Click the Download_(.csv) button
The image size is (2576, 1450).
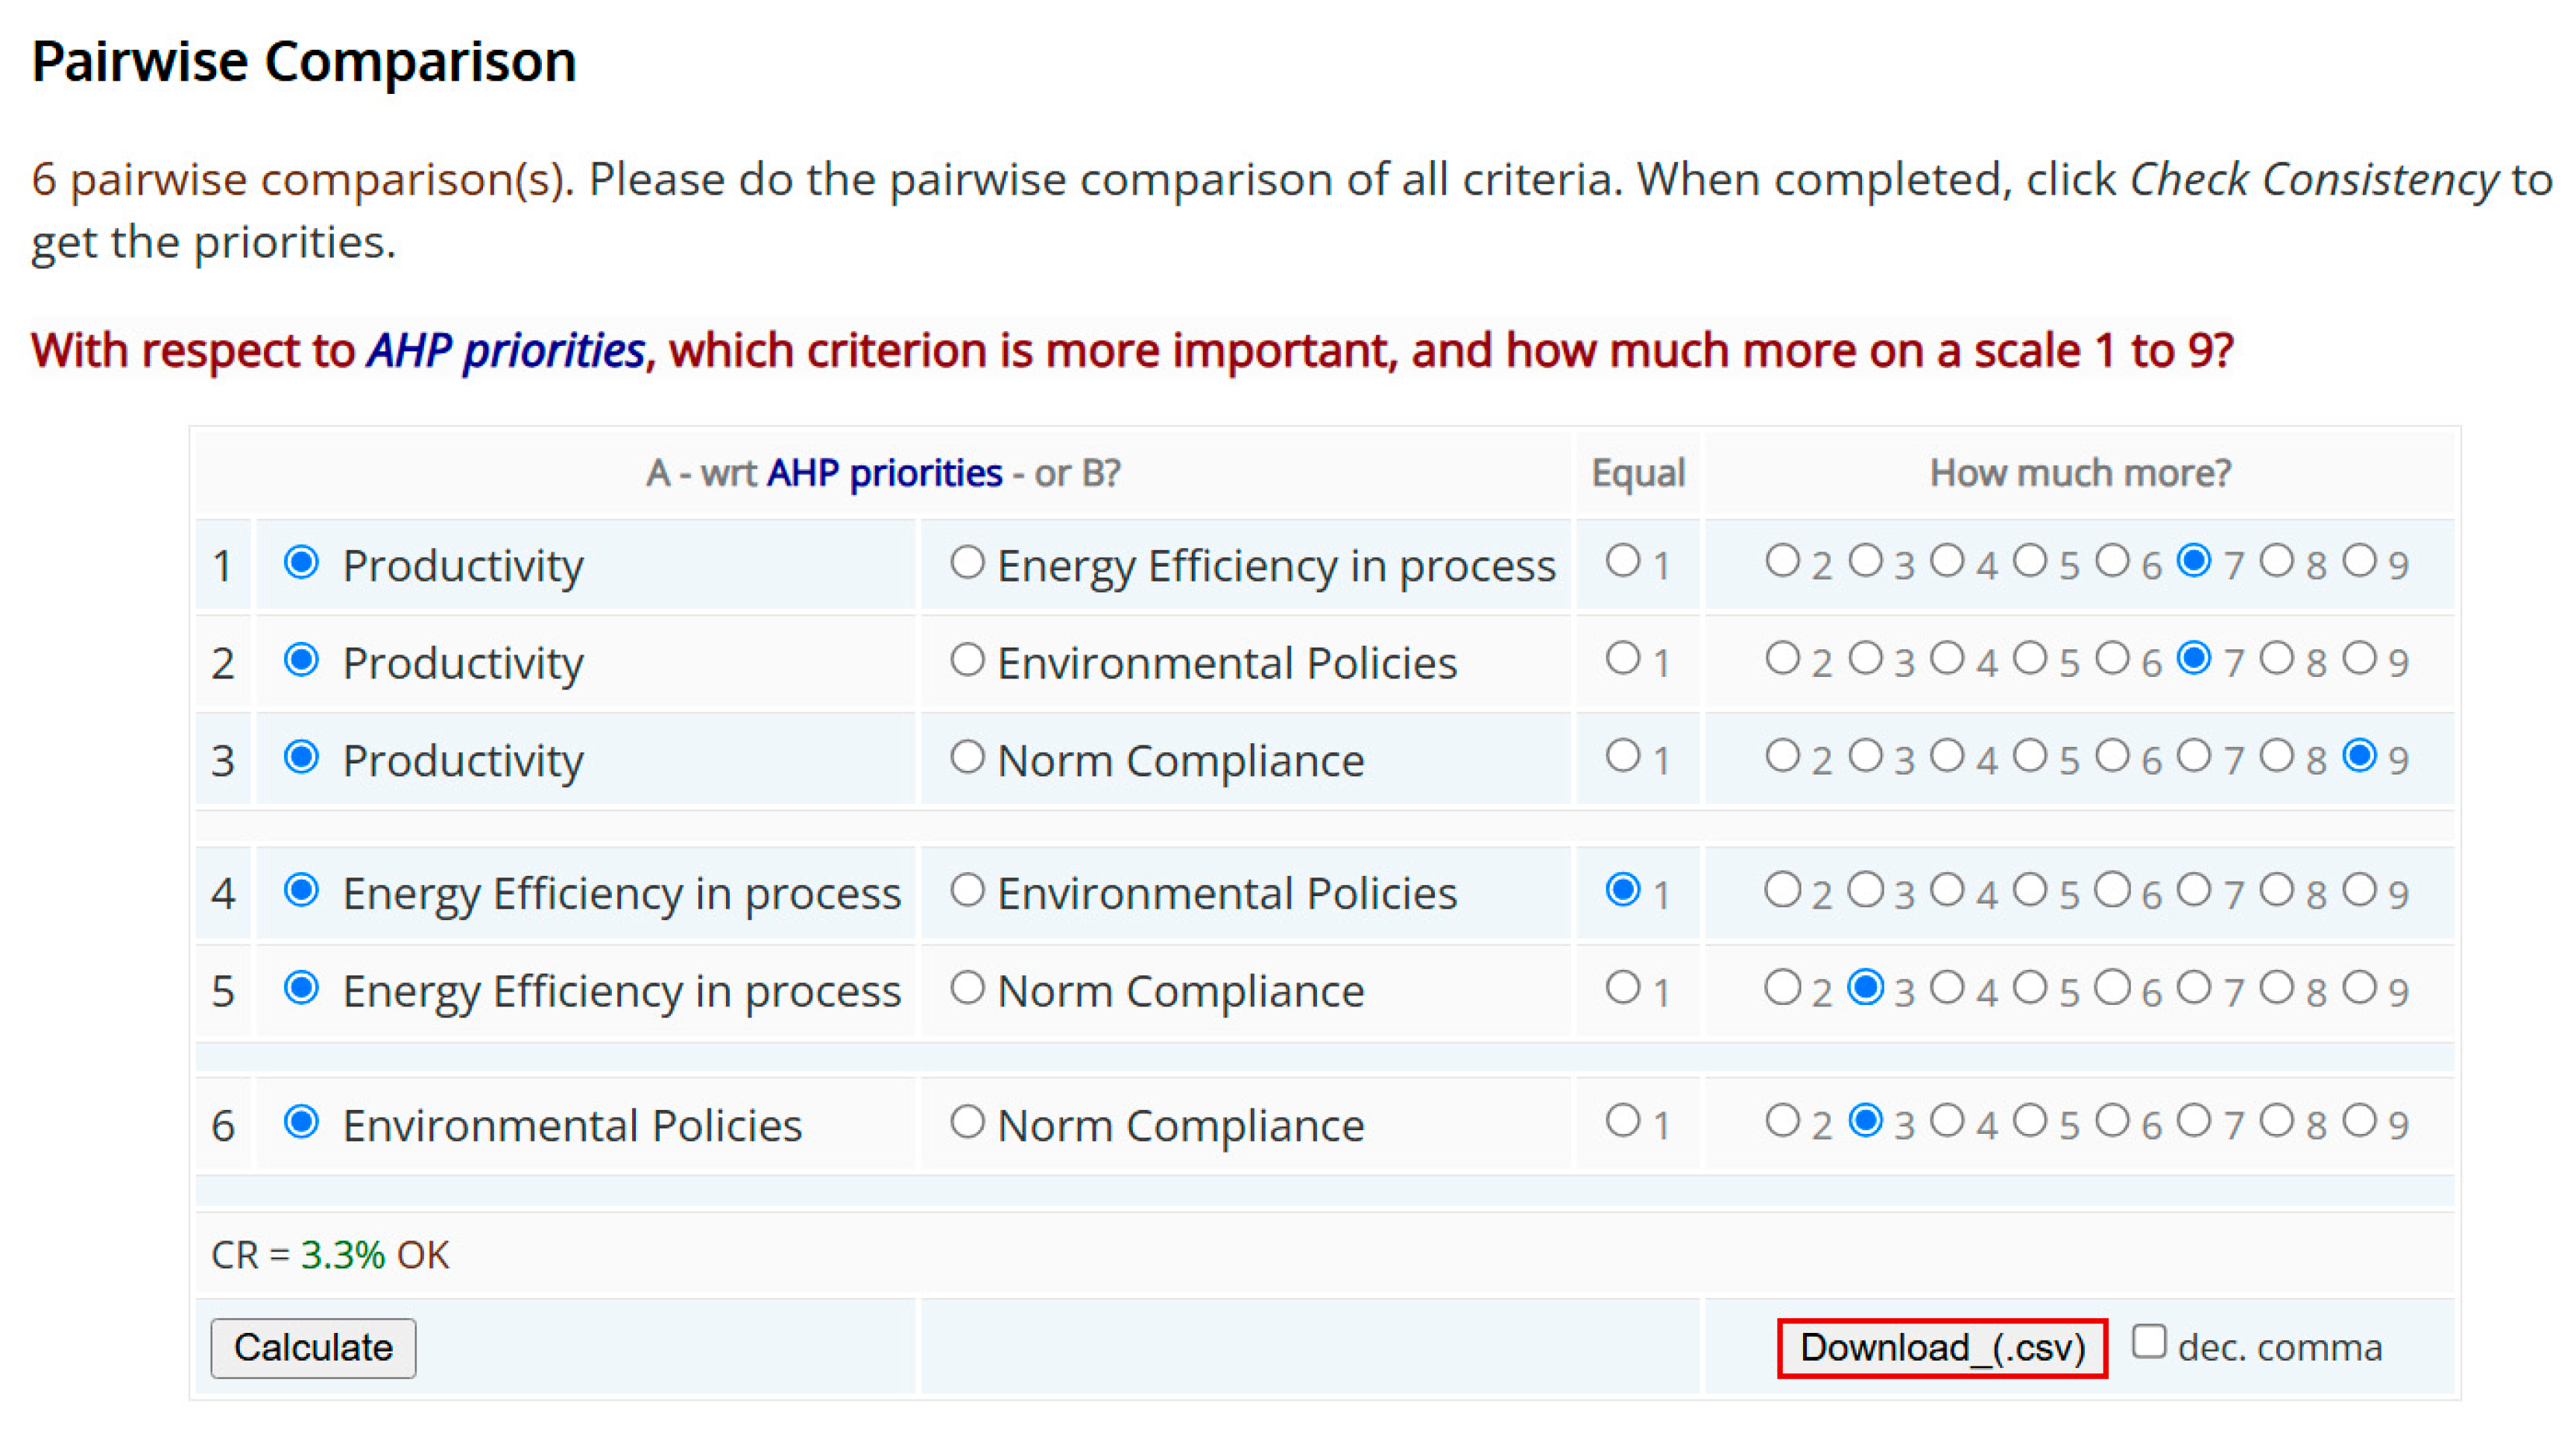[1942, 1348]
